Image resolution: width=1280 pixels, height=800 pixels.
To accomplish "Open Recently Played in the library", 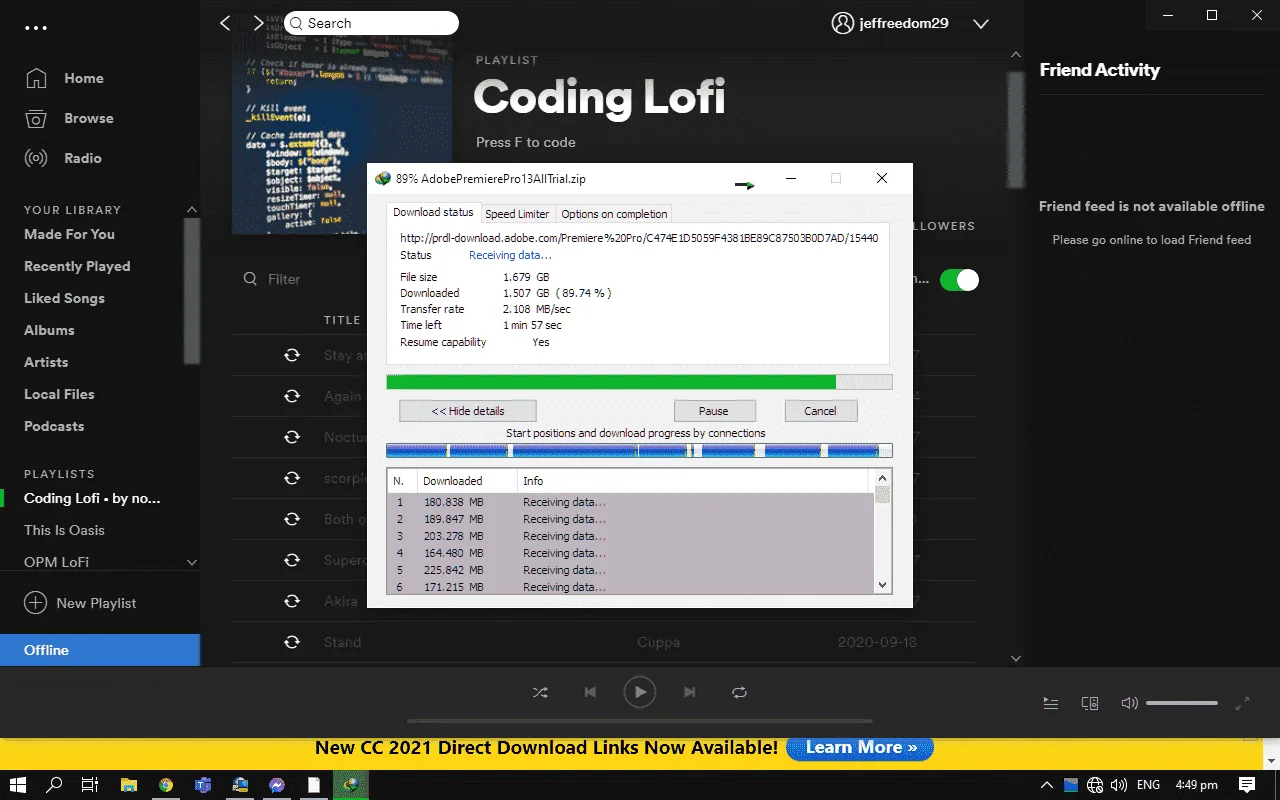I will (x=77, y=266).
